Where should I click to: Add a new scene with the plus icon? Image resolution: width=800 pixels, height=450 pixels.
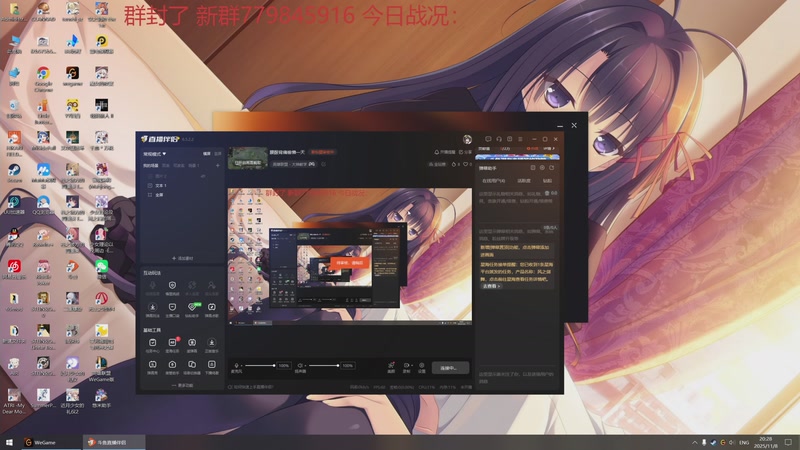(218, 165)
